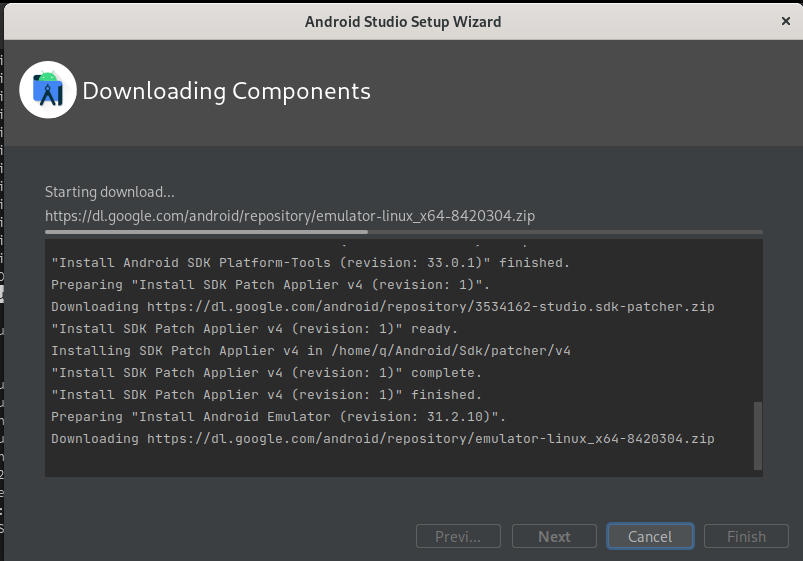Click the log pane vertical scrollbar
Viewport: 803px width, 561px height.
coord(758,435)
